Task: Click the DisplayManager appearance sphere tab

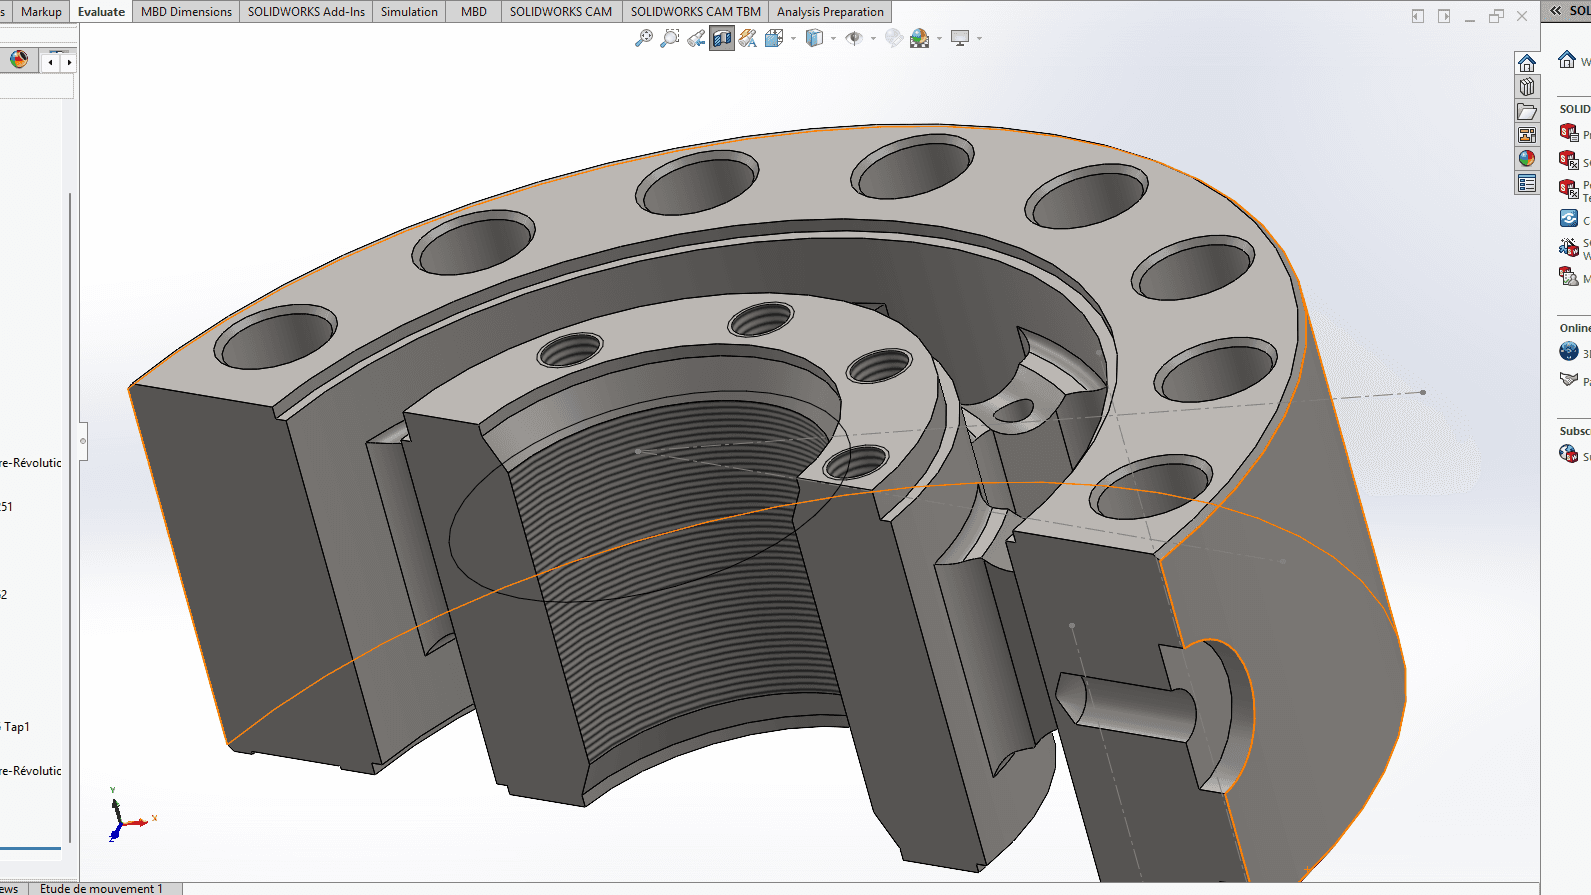Action: pyautogui.click(x=19, y=60)
